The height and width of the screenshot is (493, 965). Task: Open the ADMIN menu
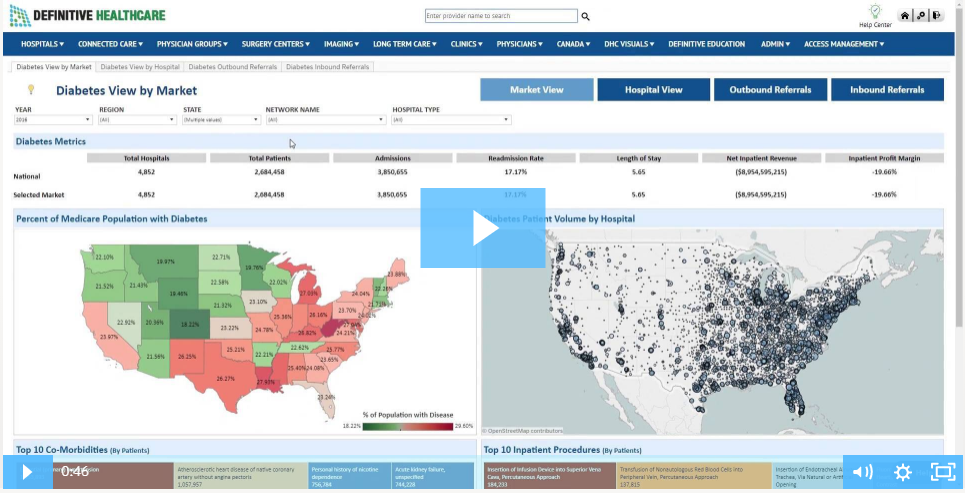[x=775, y=44]
